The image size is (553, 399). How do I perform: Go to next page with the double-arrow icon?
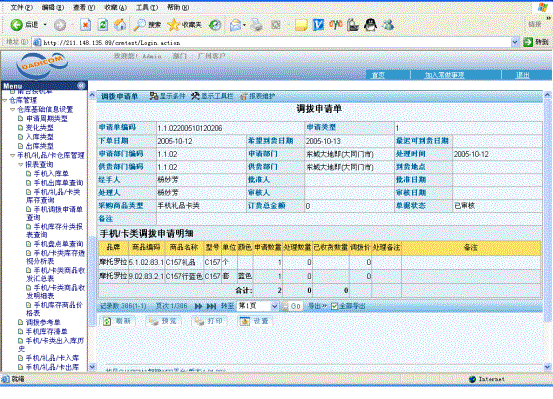199,306
